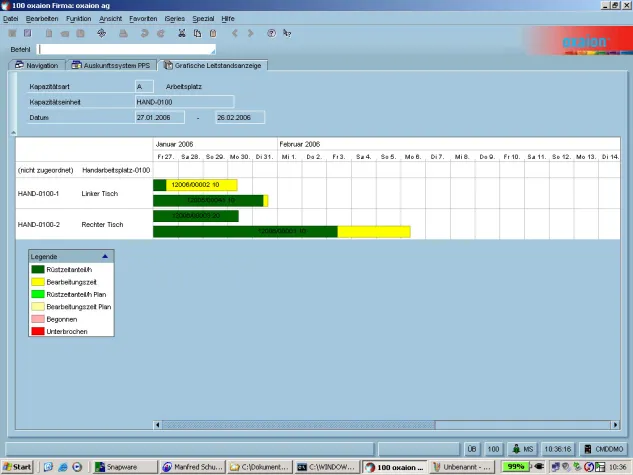This screenshot has width=633, height=475.
Task: Open the Befehl command dropdown arrow
Action: (x=212, y=49)
